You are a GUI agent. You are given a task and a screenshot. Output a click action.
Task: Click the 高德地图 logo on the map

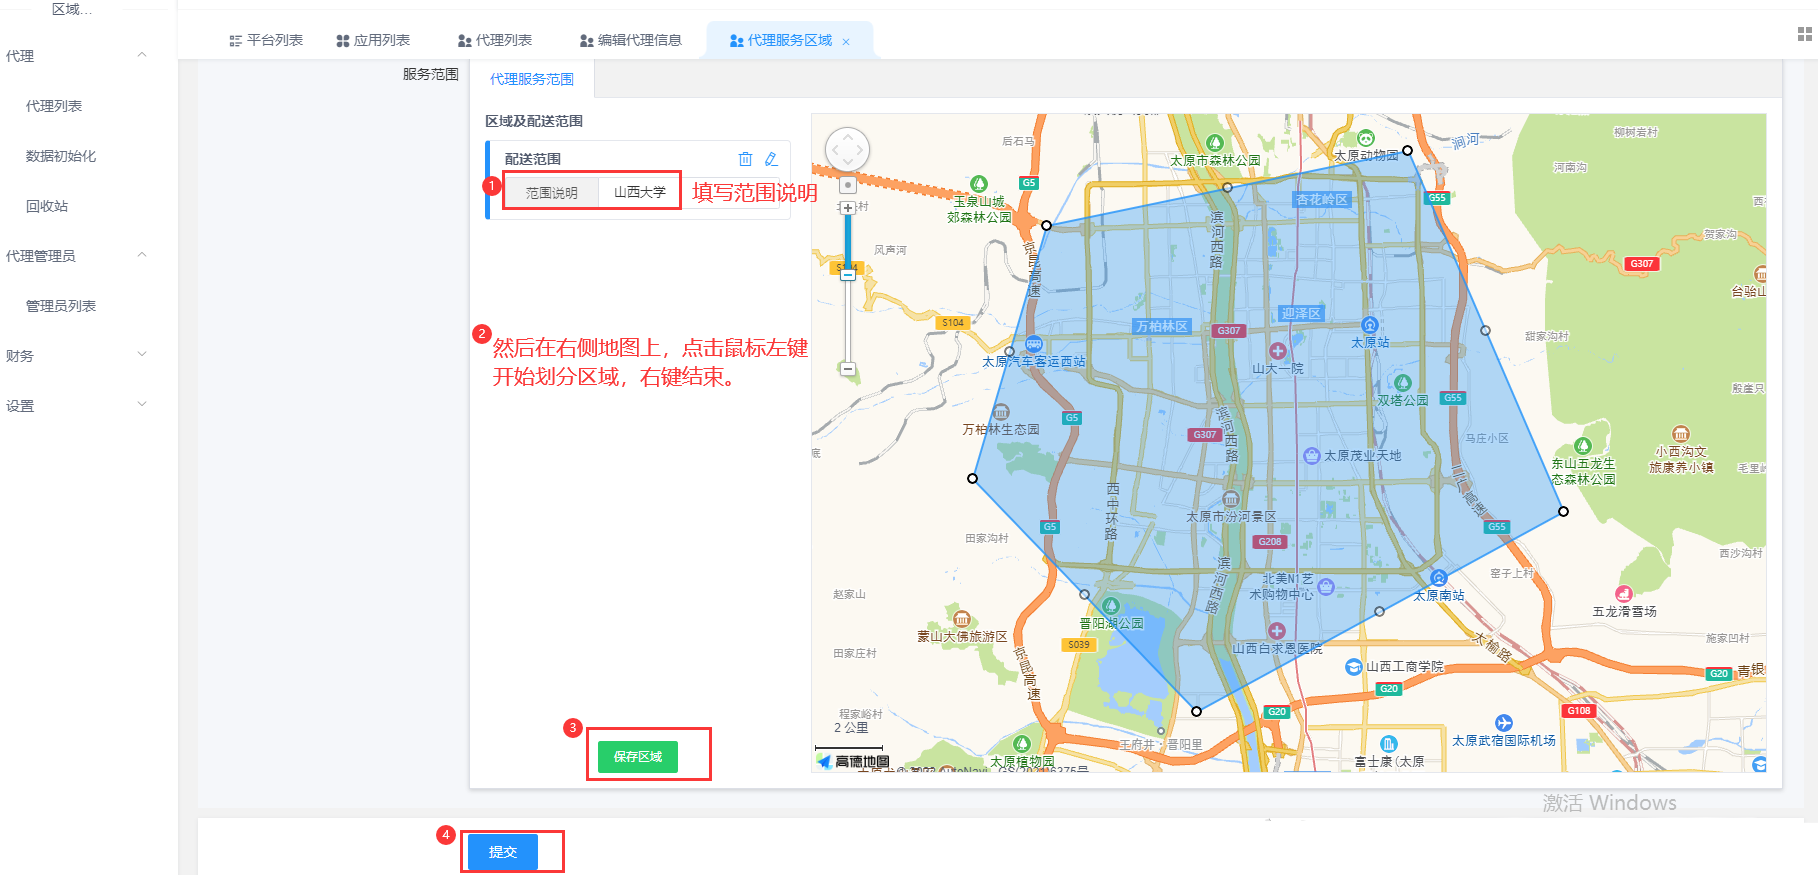[853, 762]
